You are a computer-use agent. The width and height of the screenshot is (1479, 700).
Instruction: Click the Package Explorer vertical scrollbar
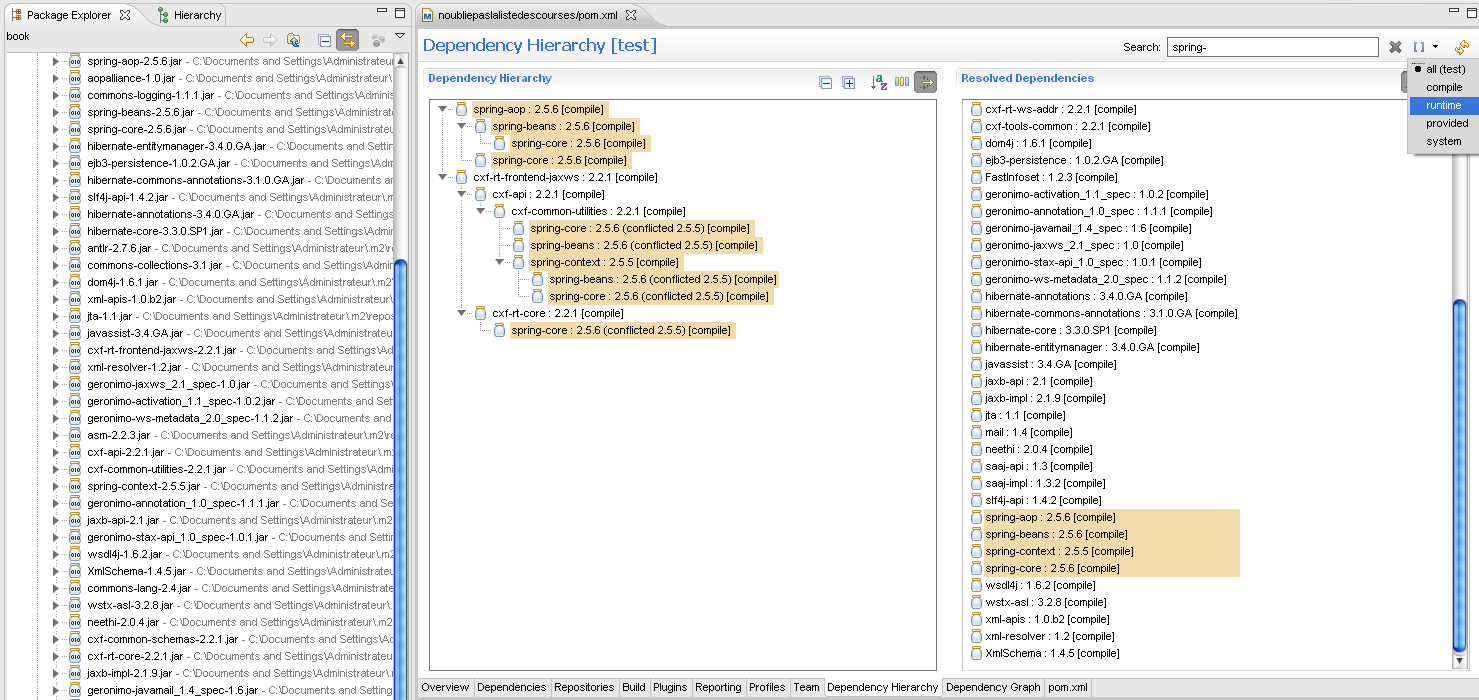400,450
